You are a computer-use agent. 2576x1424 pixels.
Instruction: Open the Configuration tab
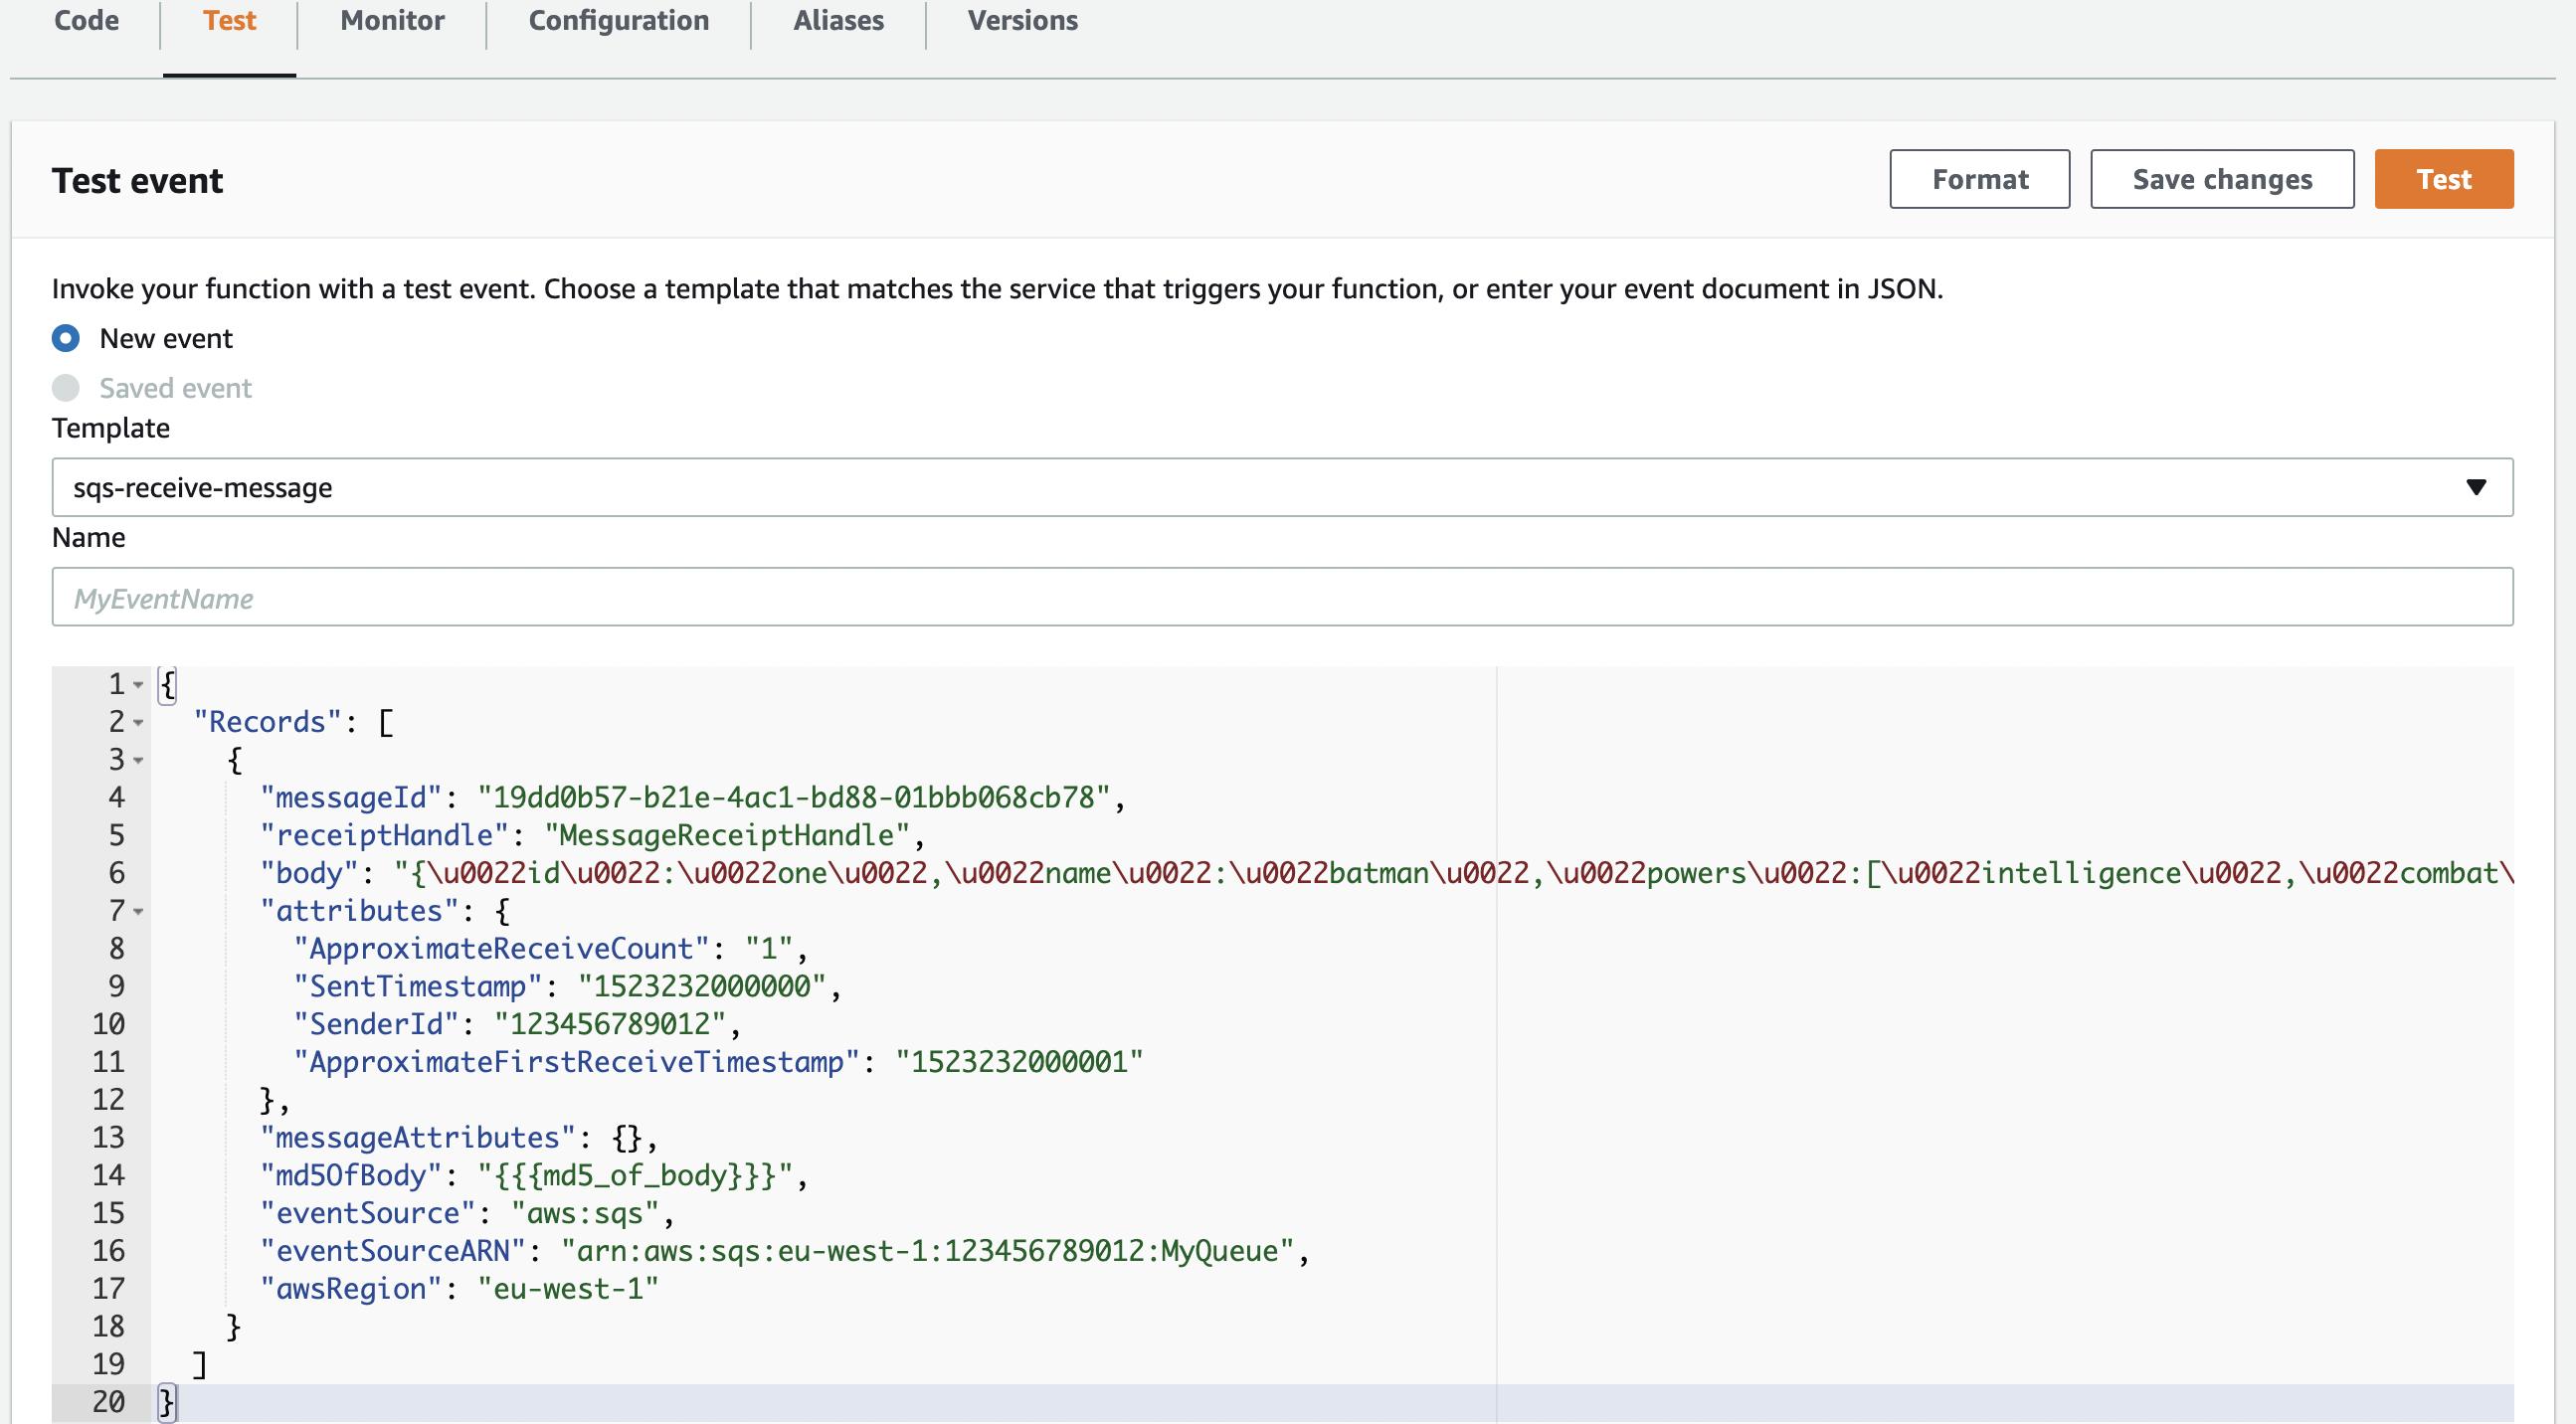(x=618, y=20)
